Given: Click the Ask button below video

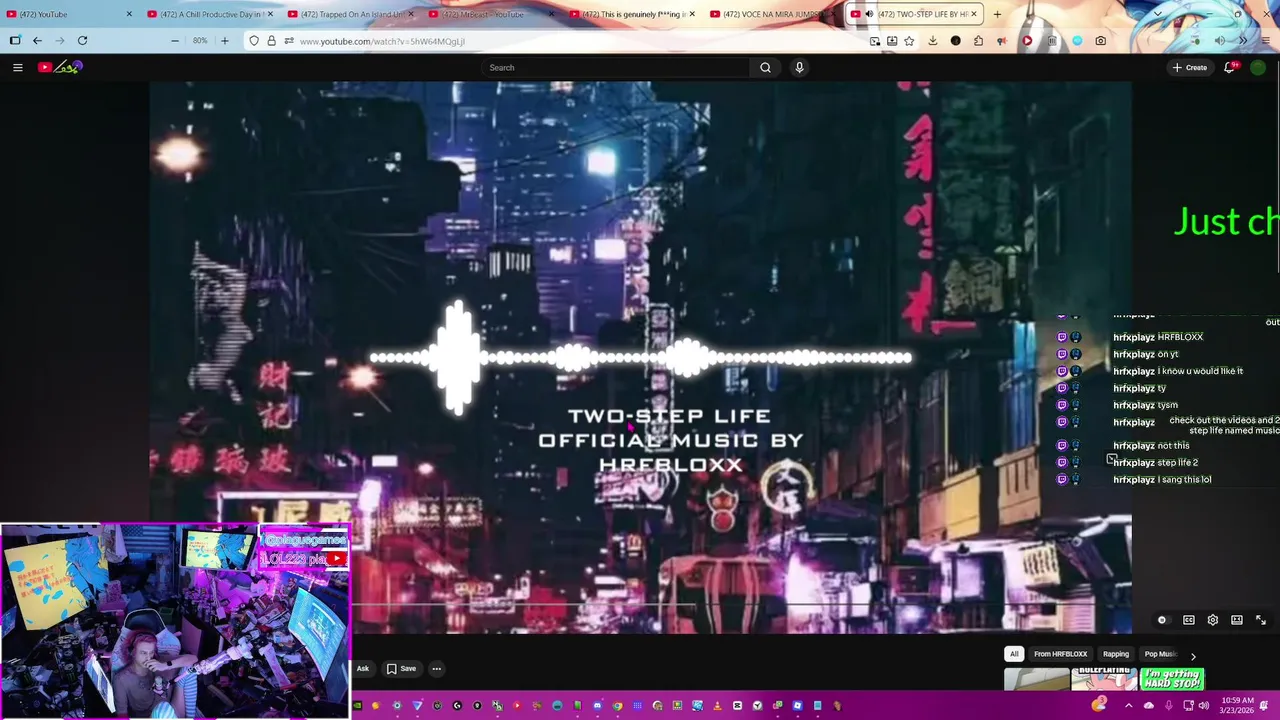Looking at the screenshot, I should 362,669.
